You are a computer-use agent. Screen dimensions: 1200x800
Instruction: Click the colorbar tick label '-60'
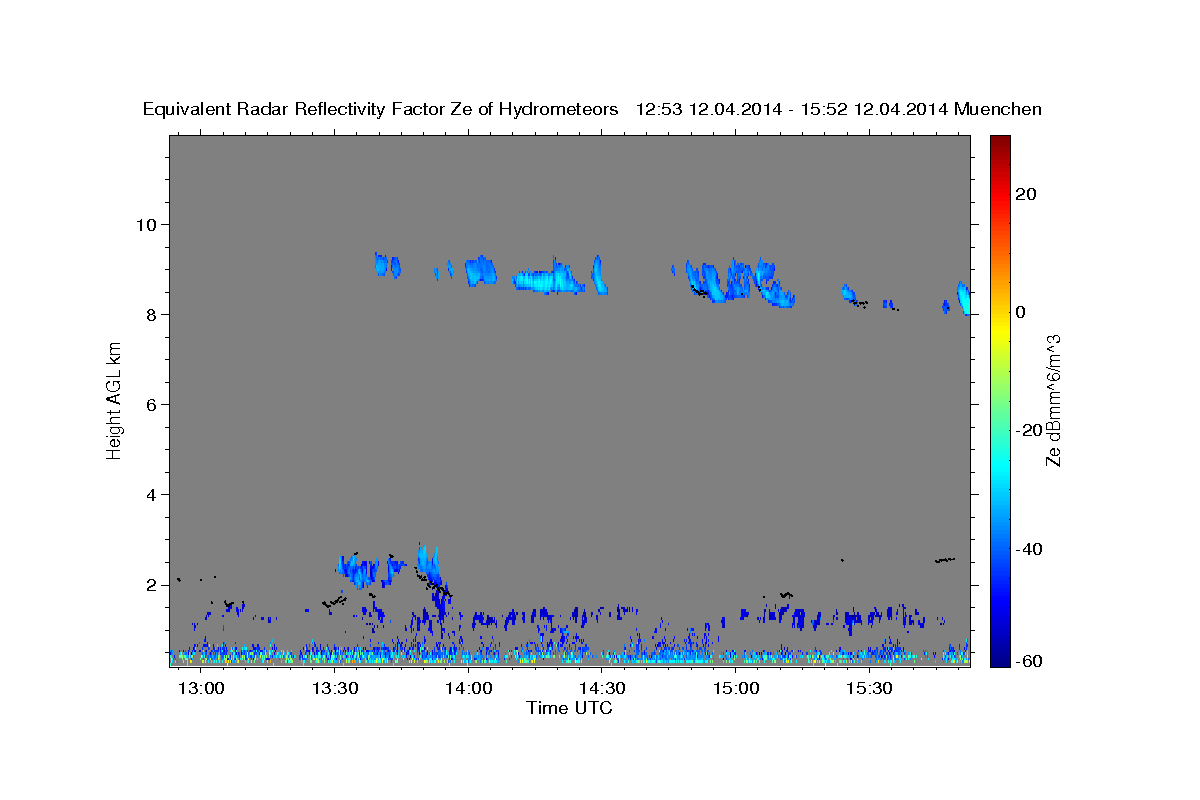tap(1028, 661)
